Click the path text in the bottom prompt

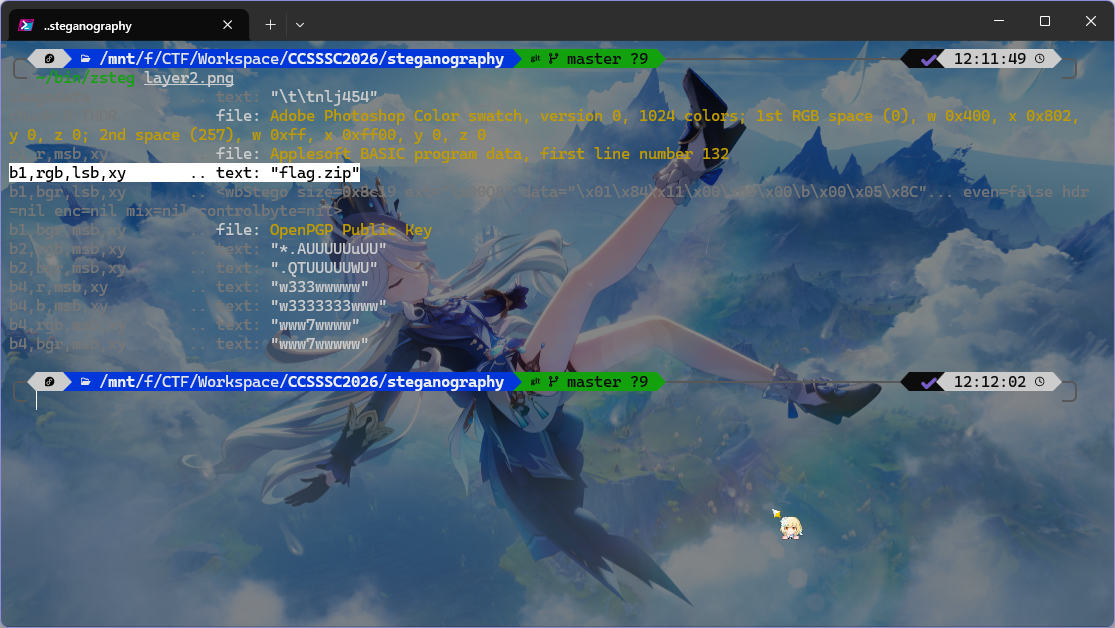[x=300, y=382]
